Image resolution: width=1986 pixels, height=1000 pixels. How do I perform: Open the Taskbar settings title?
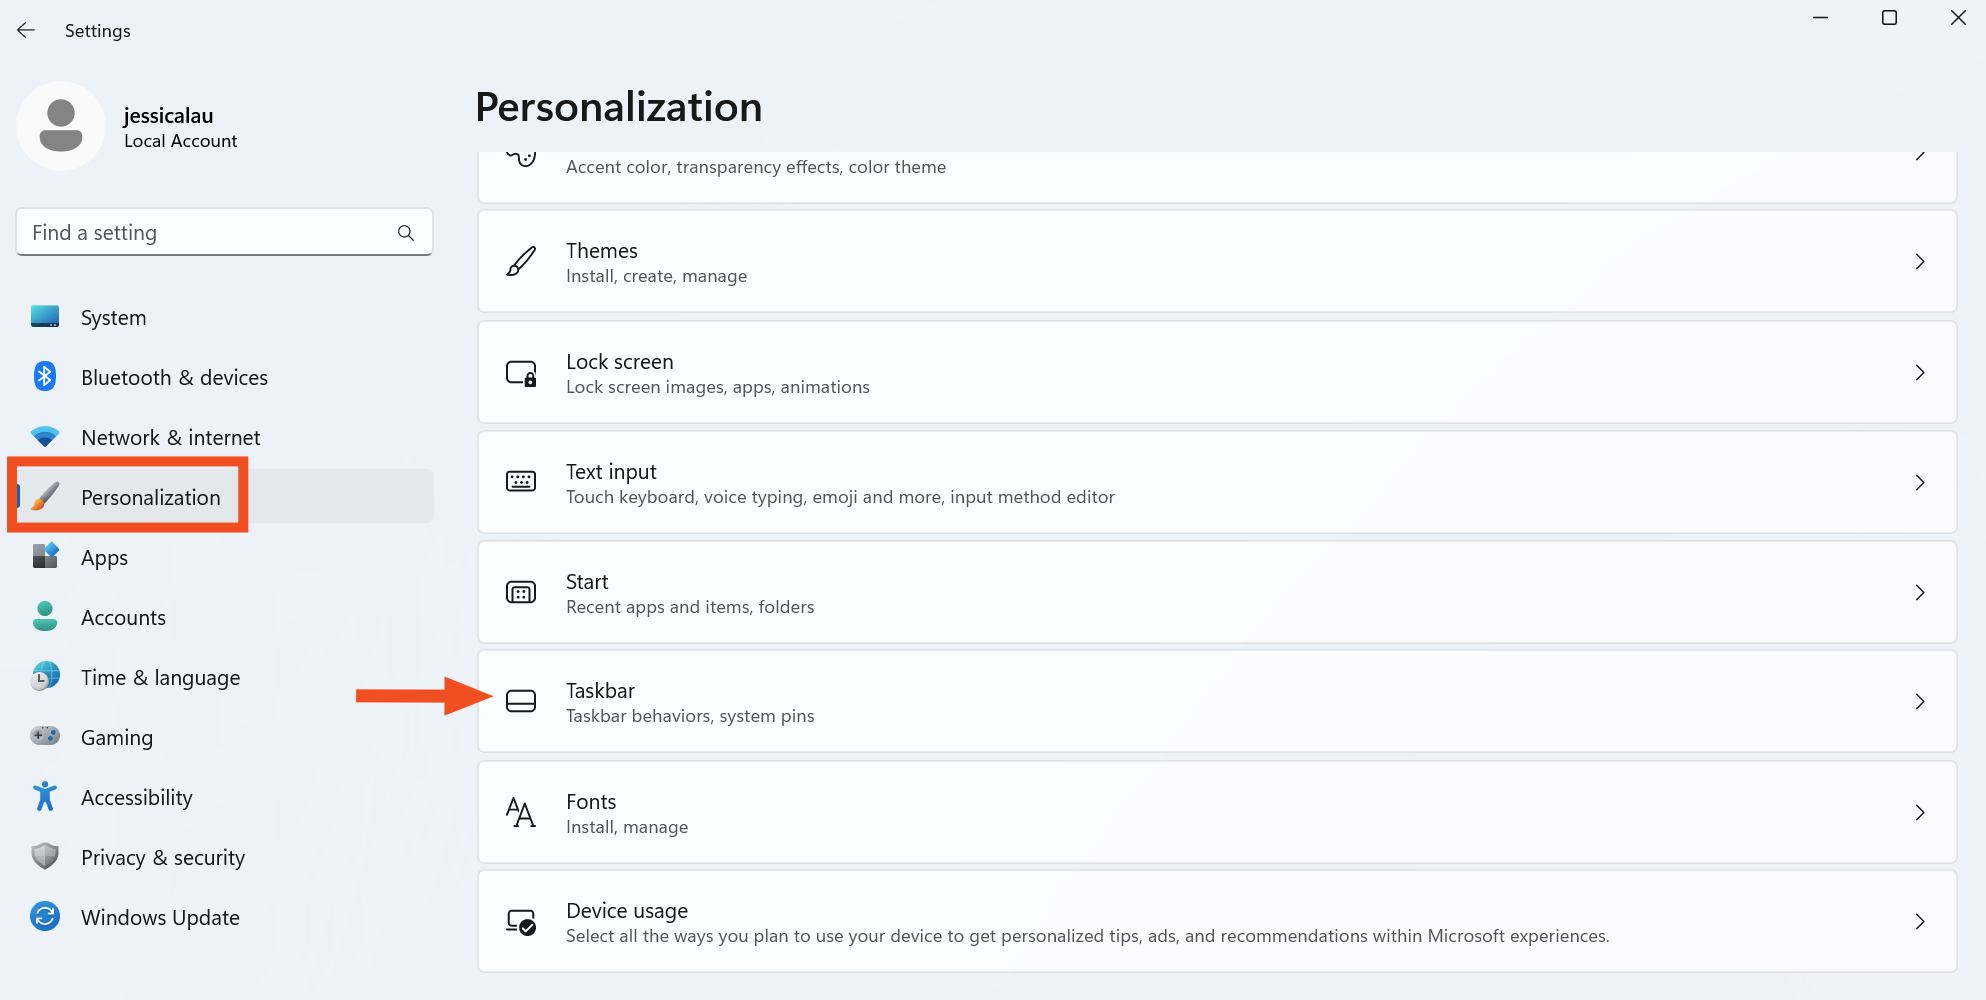point(600,691)
